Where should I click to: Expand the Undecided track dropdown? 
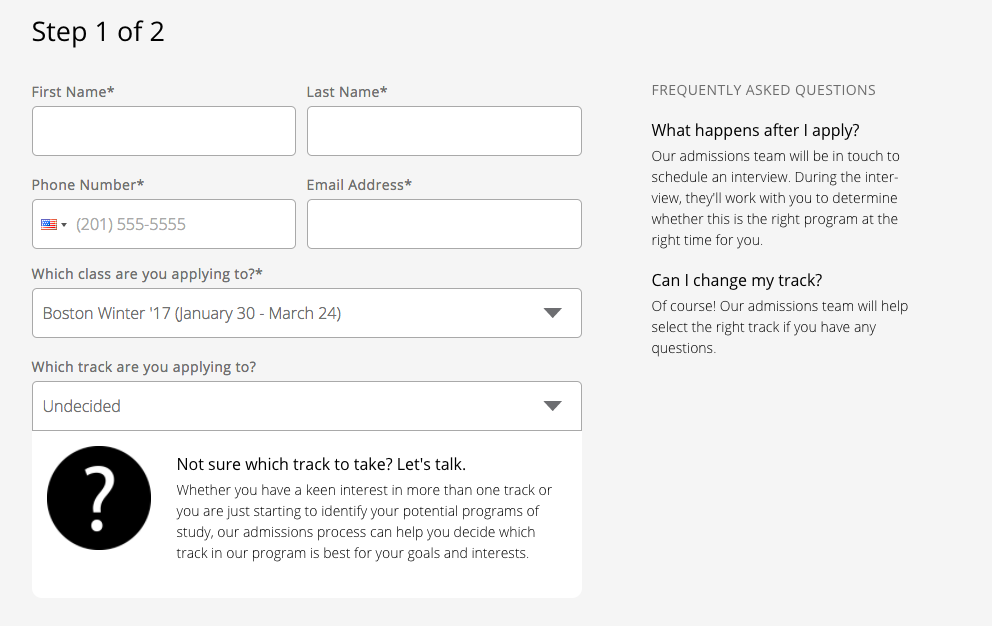pyautogui.click(x=307, y=406)
